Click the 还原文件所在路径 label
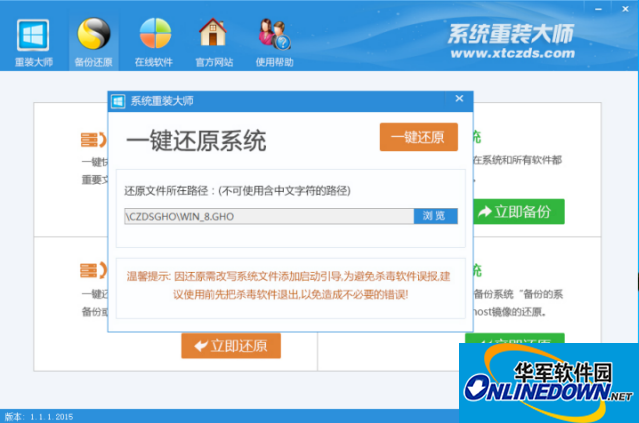This screenshot has height=423, width=639. click(x=237, y=191)
